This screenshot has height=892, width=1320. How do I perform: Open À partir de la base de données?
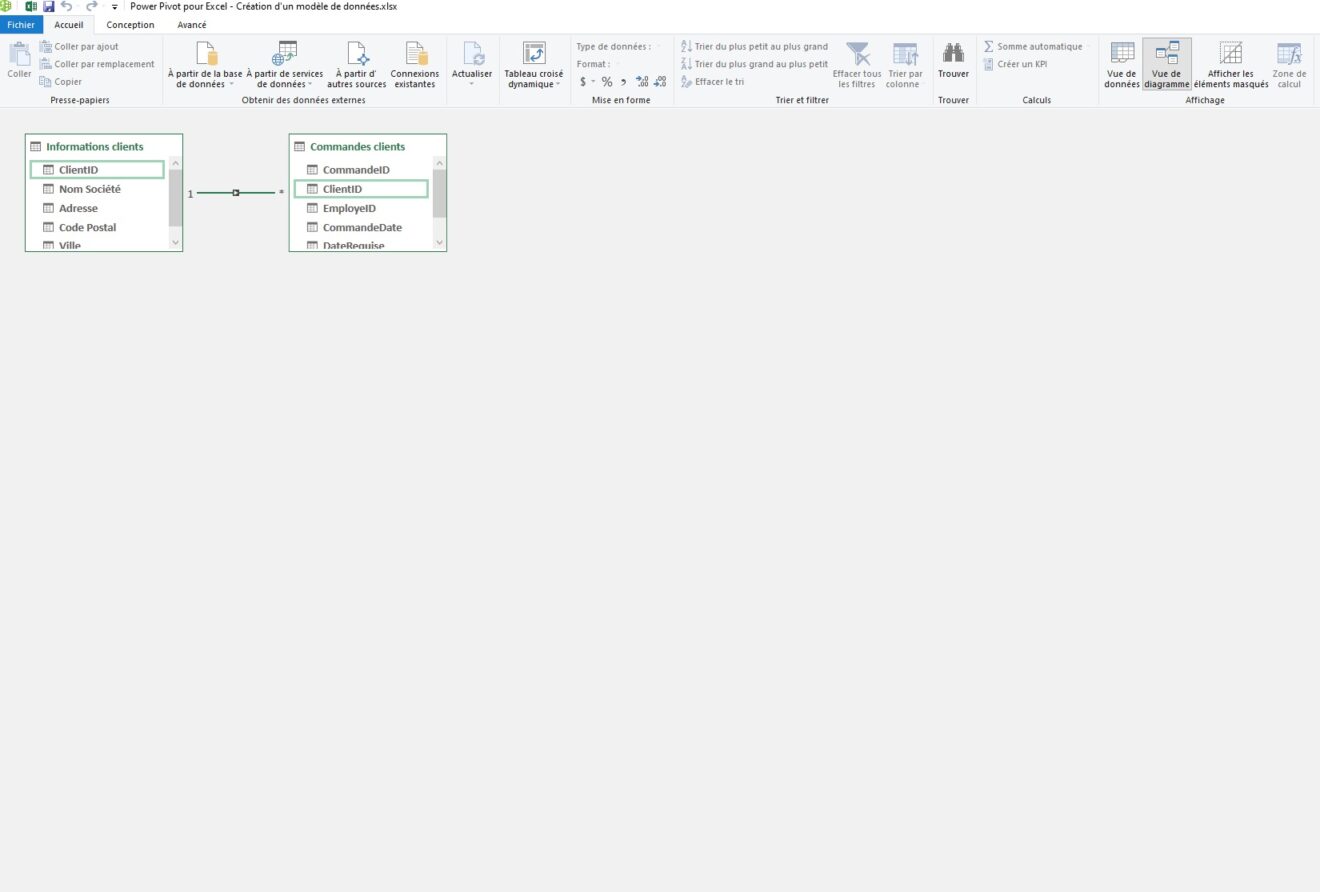(206, 65)
